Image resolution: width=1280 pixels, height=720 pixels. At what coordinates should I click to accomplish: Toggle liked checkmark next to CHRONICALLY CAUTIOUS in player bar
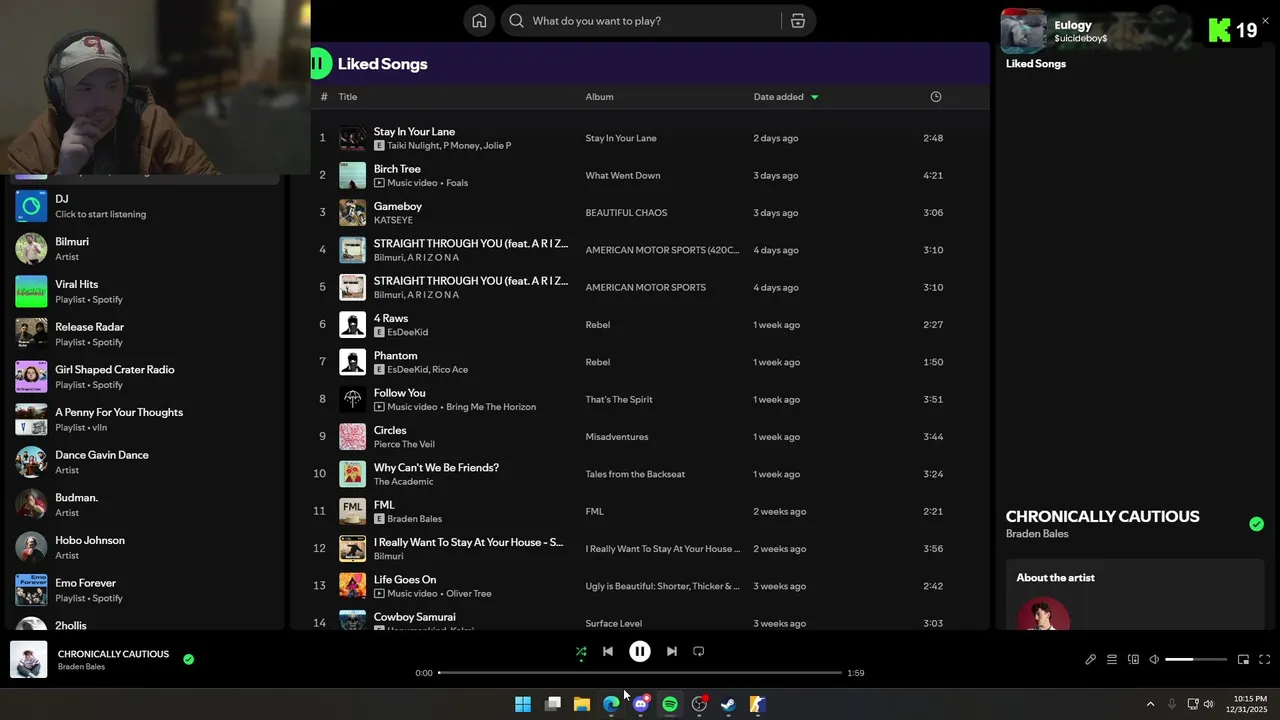click(x=188, y=659)
